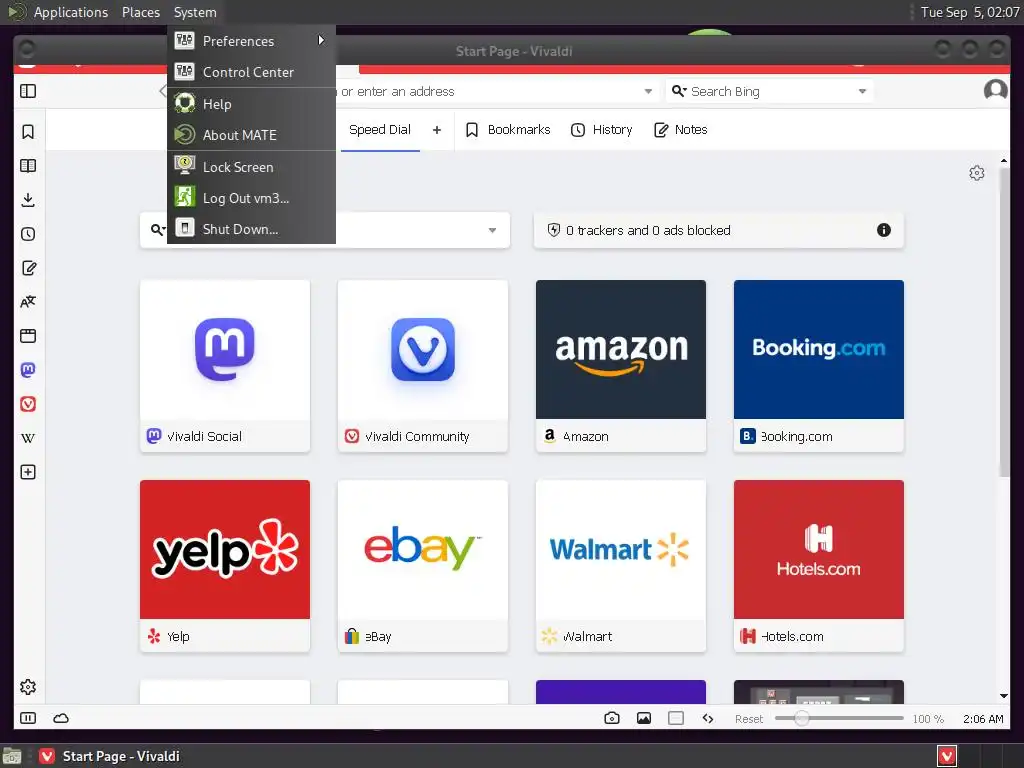
Task: Choose Shut Down... from System menu
Action: tap(251, 229)
